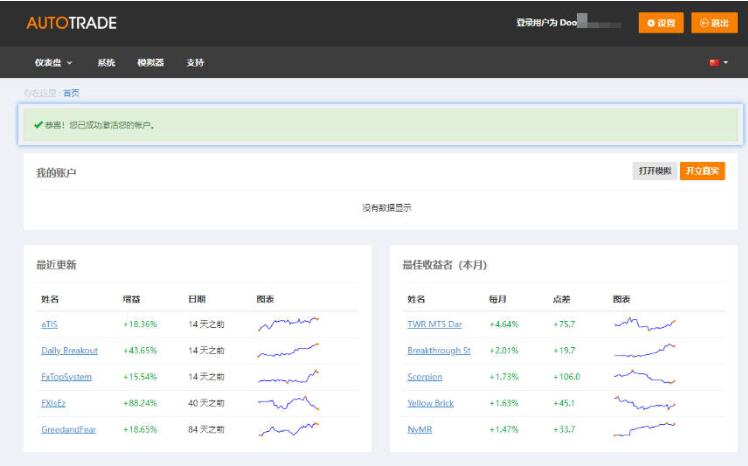The width and height of the screenshot is (748, 466).
Task: Open the TWR MTS Dar link
Action: (x=434, y=324)
